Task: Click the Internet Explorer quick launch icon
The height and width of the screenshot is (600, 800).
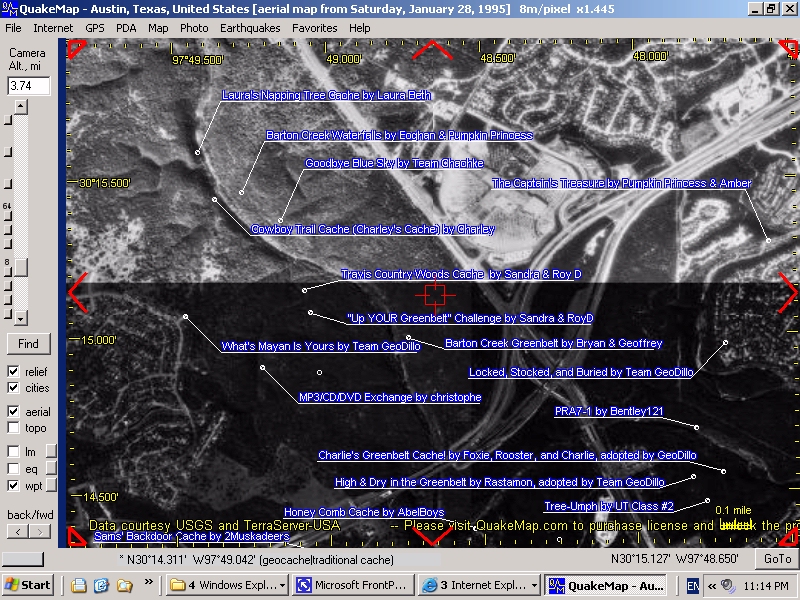Action: pos(100,585)
